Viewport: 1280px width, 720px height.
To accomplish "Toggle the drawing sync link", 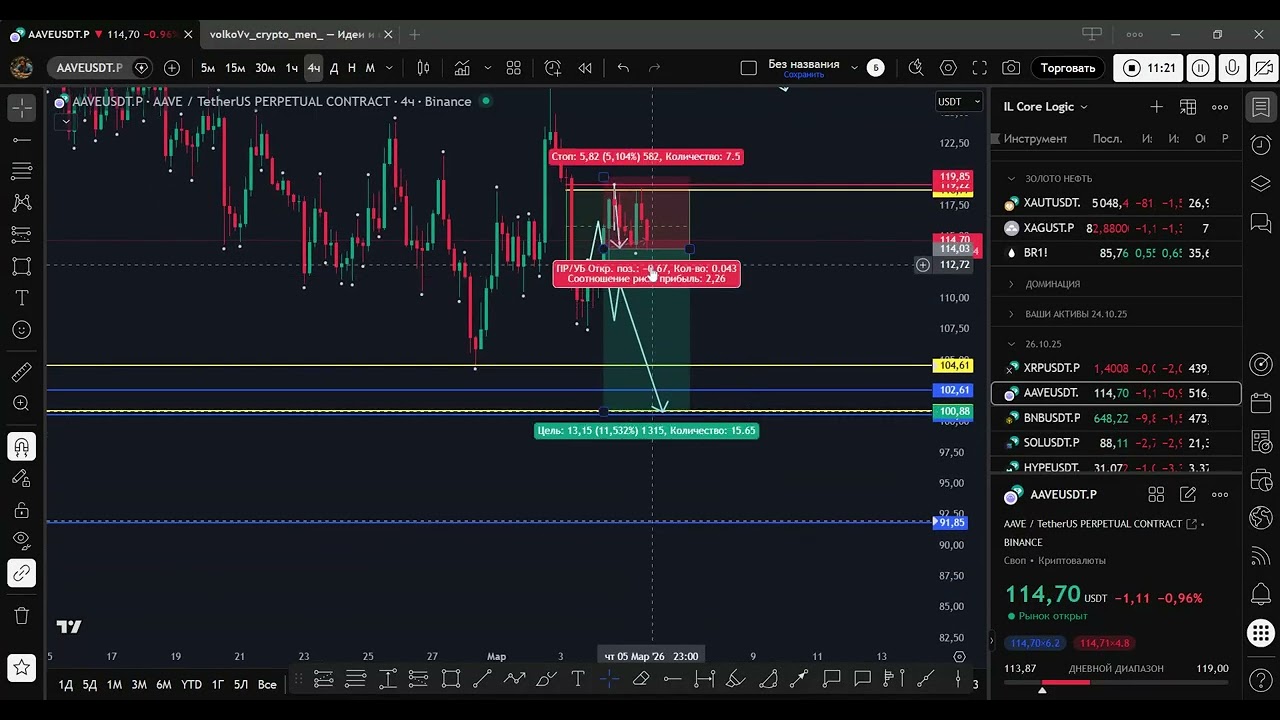I will click(x=22, y=573).
